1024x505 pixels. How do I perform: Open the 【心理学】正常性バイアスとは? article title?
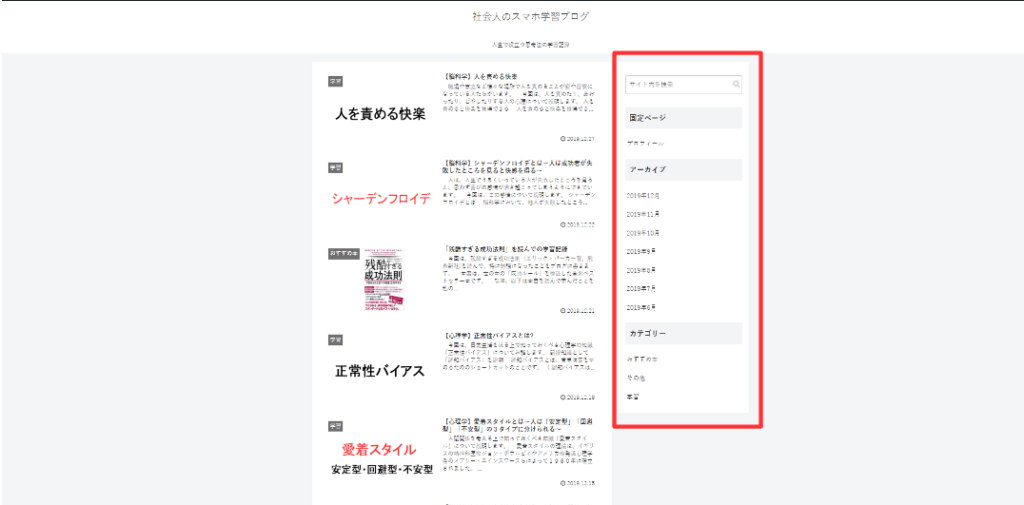click(x=489, y=335)
